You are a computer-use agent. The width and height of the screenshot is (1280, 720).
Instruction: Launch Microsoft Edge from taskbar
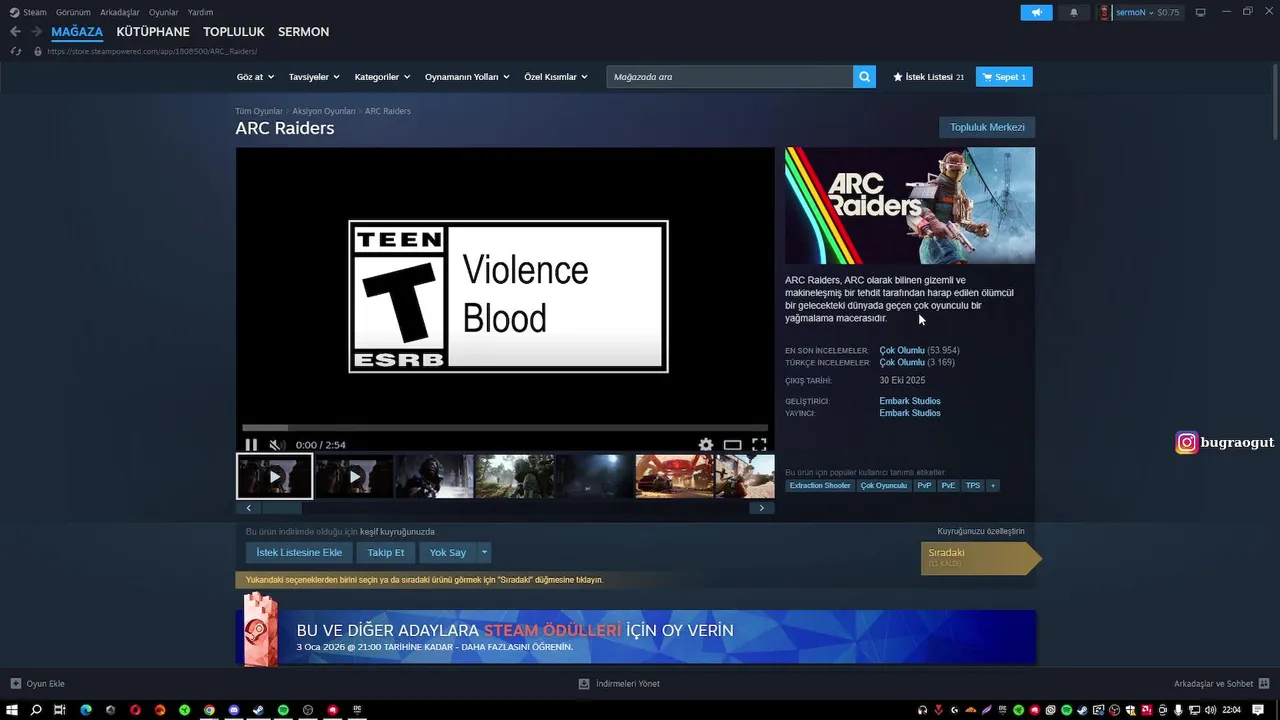pyautogui.click(x=86, y=710)
